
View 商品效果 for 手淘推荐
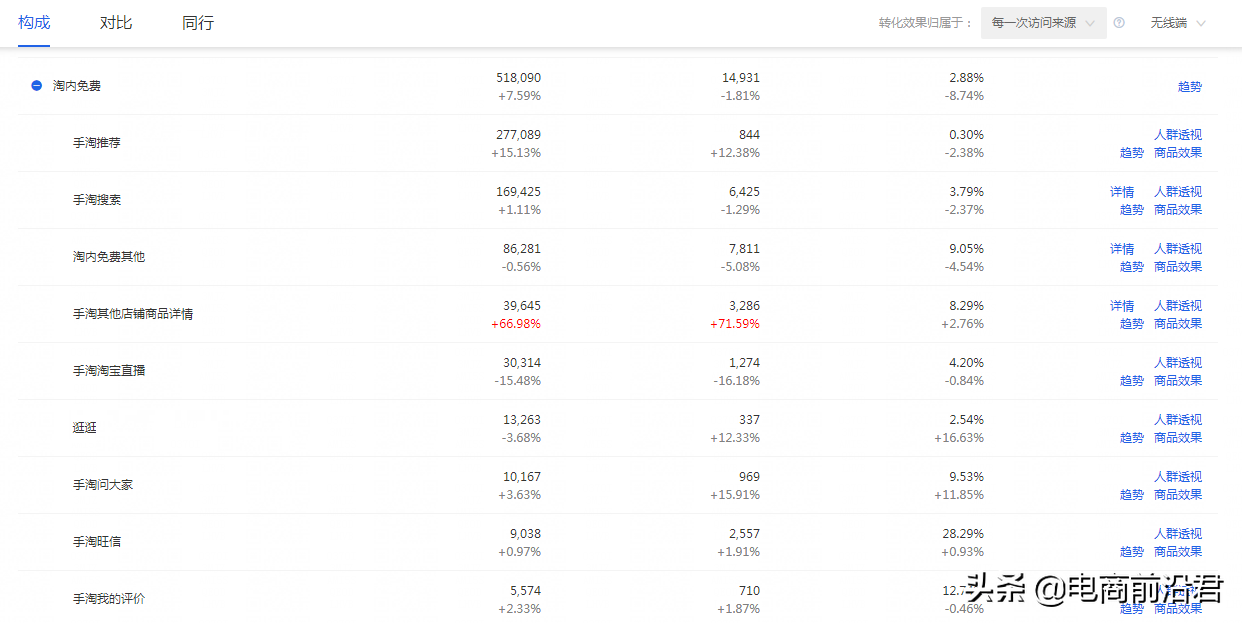[1178, 153]
